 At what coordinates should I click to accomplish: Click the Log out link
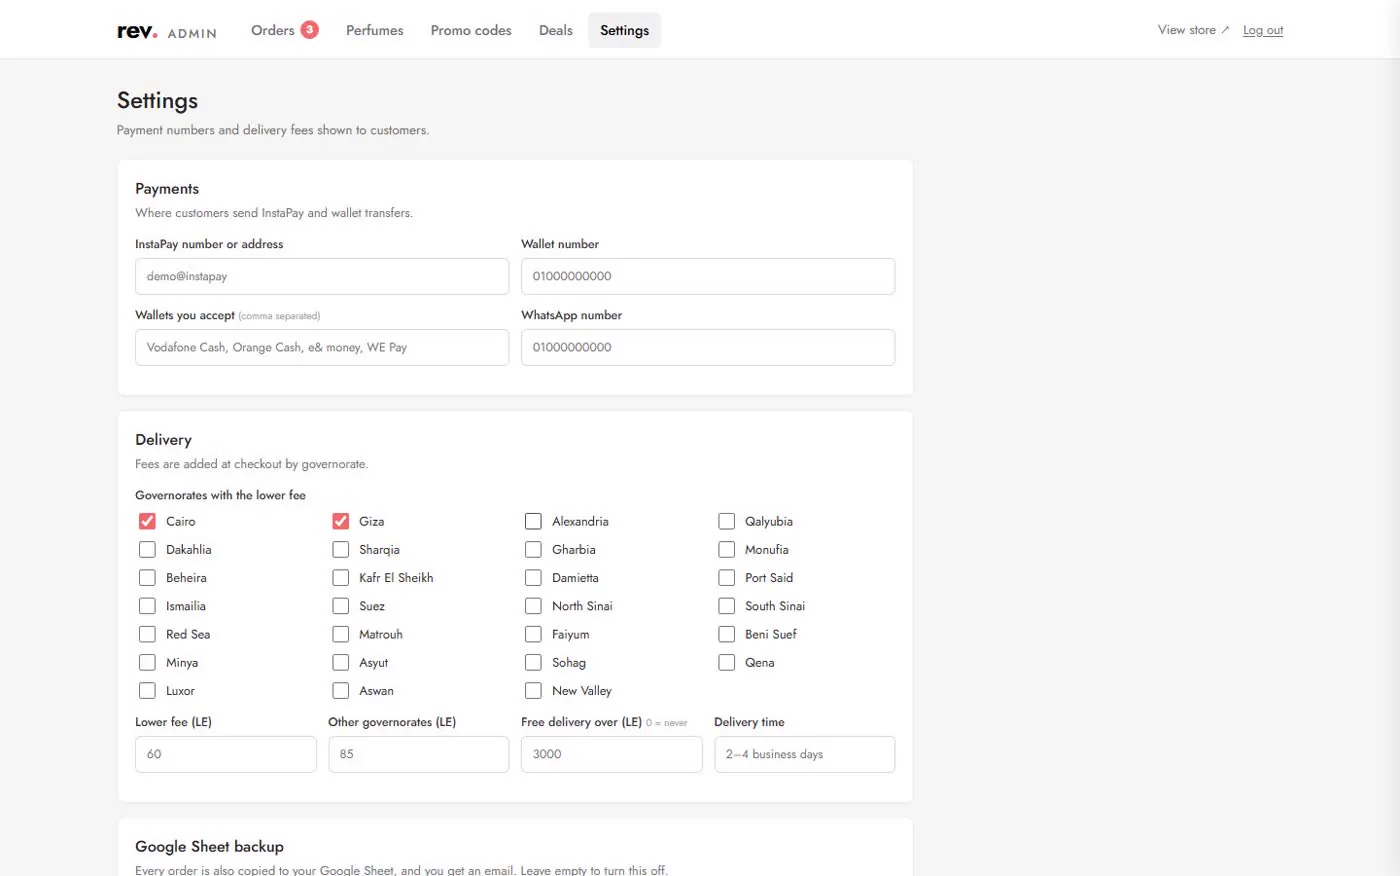1263,30
